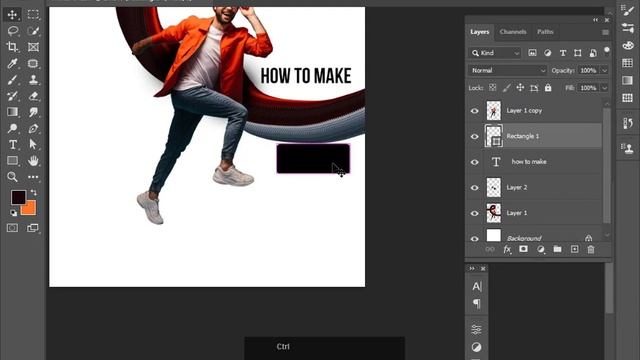Toggle lock position
The image size is (640, 360).
tap(520, 88)
